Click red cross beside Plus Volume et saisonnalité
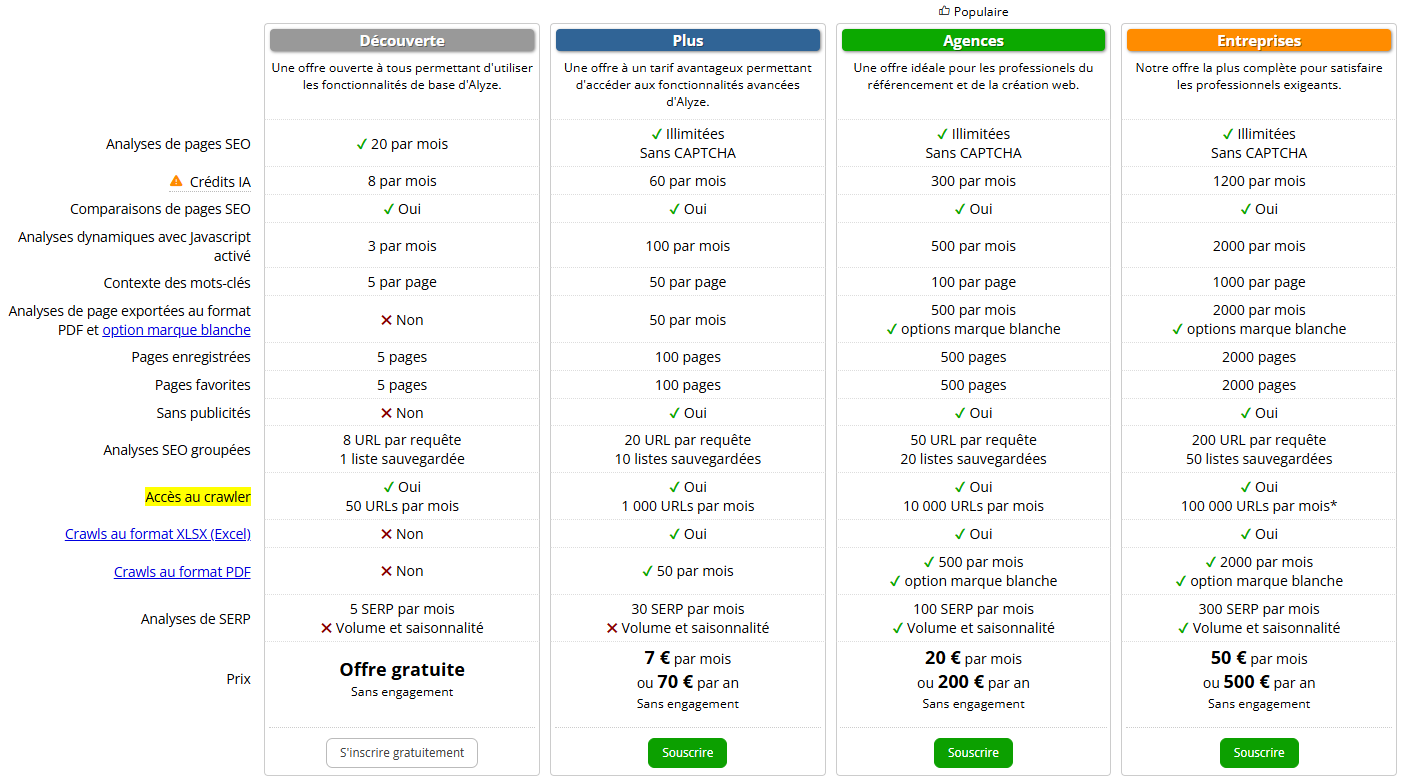The height and width of the screenshot is (782, 1404). coord(612,628)
